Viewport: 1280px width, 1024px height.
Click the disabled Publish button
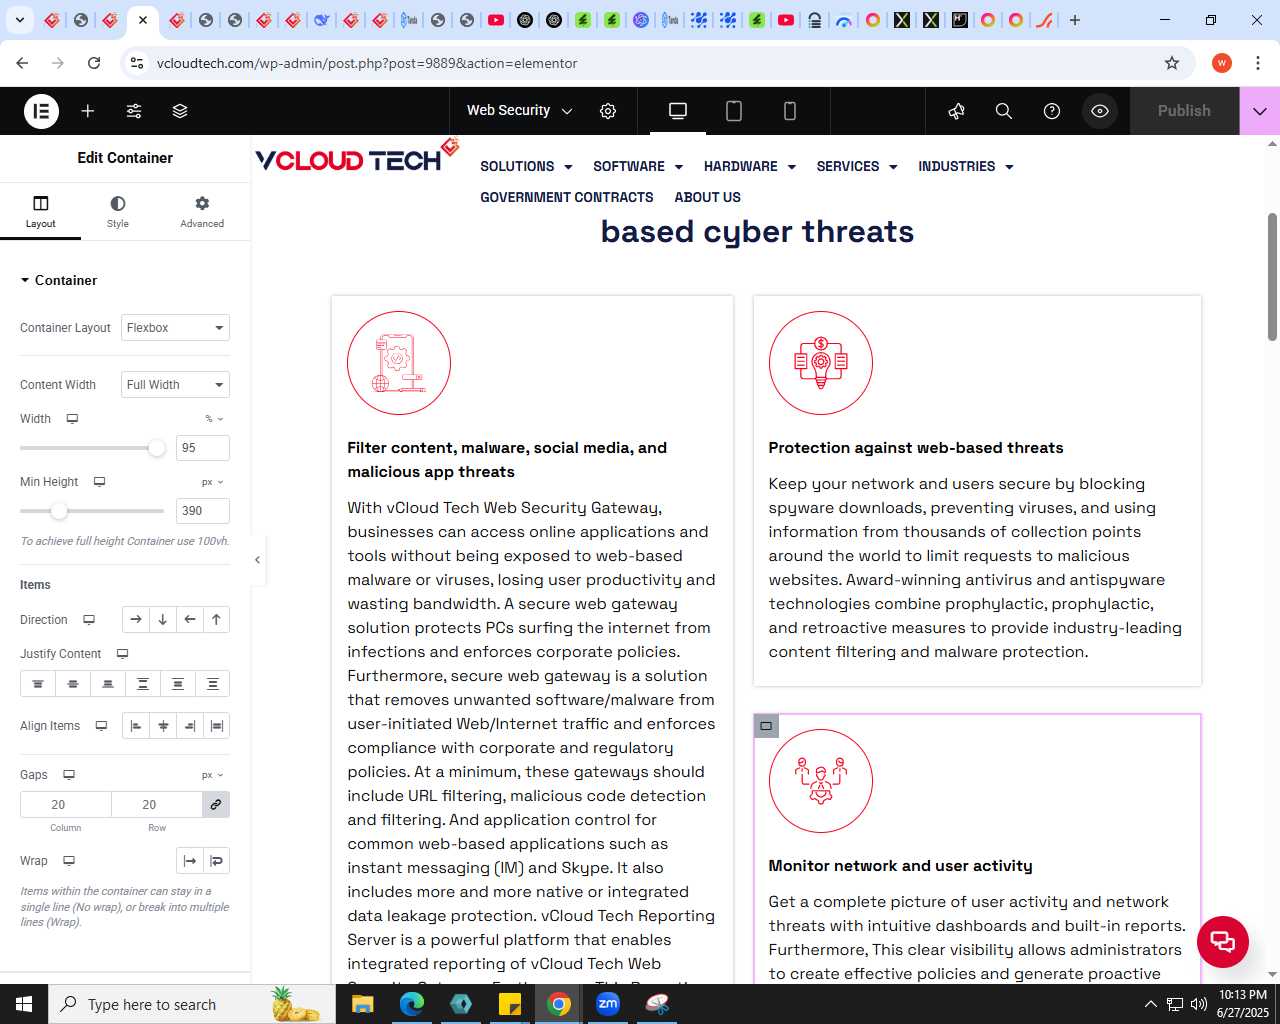(x=1184, y=111)
